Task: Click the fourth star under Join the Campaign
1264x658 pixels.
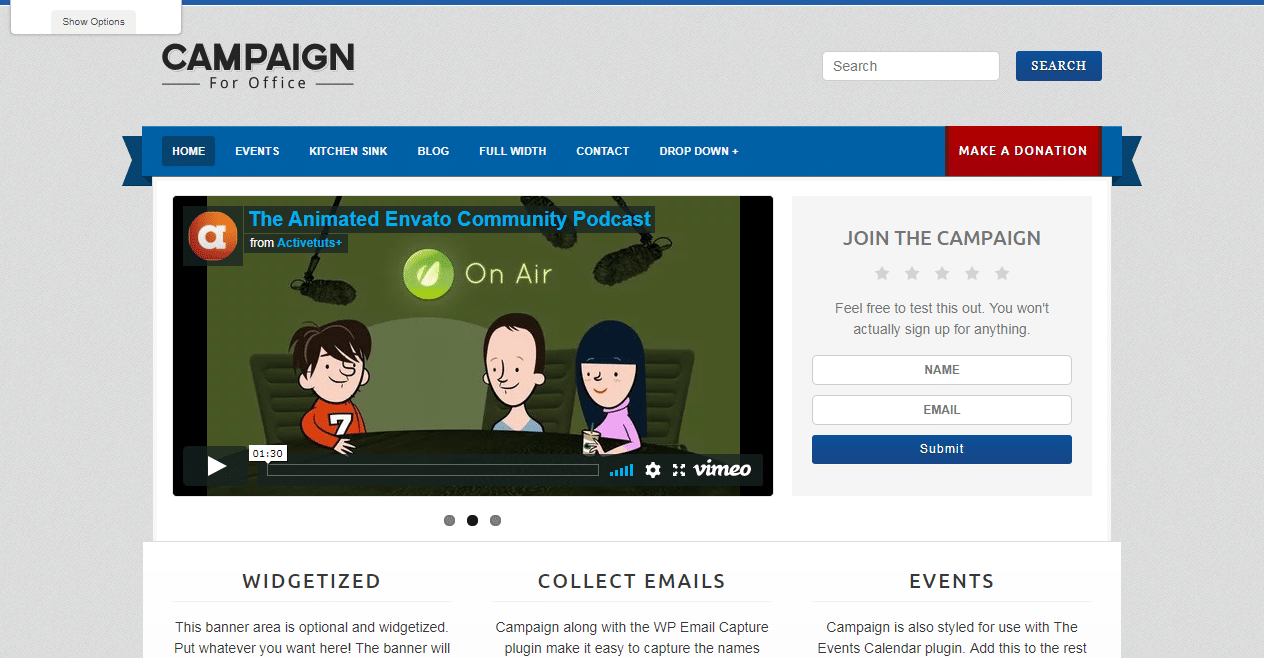Action: coord(972,273)
